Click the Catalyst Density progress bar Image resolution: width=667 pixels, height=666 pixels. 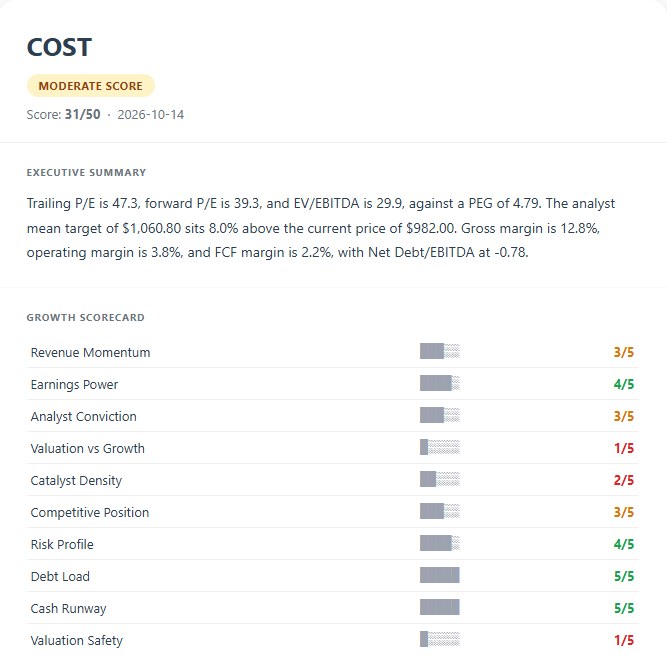(440, 479)
